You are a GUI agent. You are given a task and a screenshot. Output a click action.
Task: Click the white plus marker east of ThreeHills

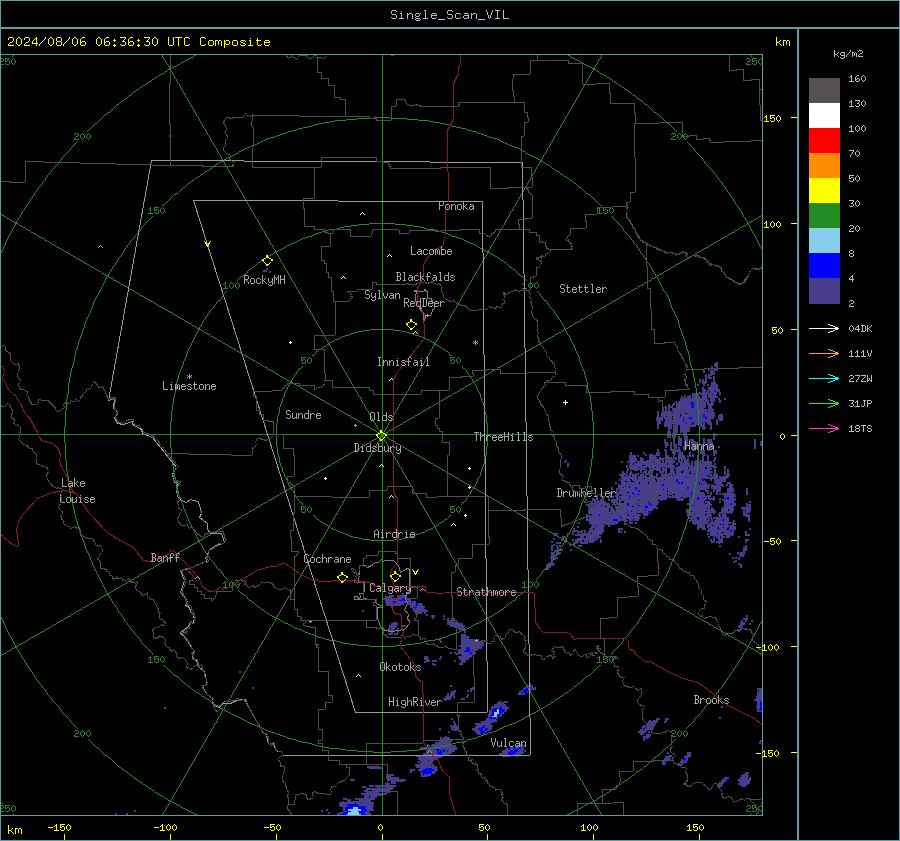565,402
